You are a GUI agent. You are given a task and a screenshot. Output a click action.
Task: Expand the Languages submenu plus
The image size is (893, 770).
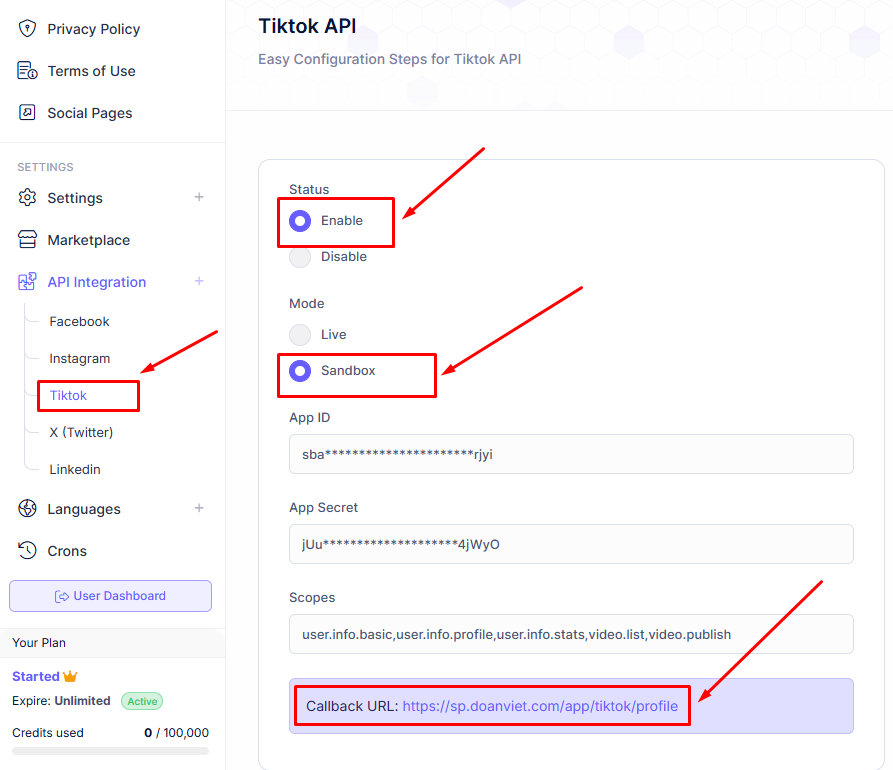(199, 508)
